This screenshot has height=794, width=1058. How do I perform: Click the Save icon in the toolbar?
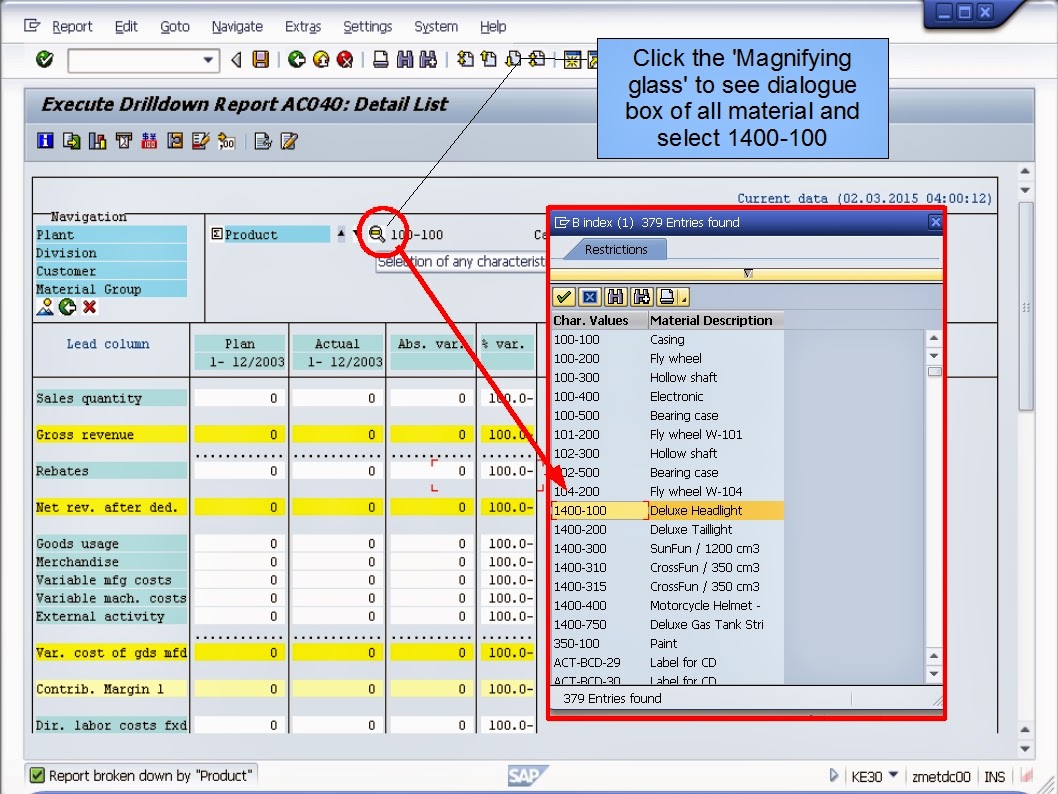(260, 59)
